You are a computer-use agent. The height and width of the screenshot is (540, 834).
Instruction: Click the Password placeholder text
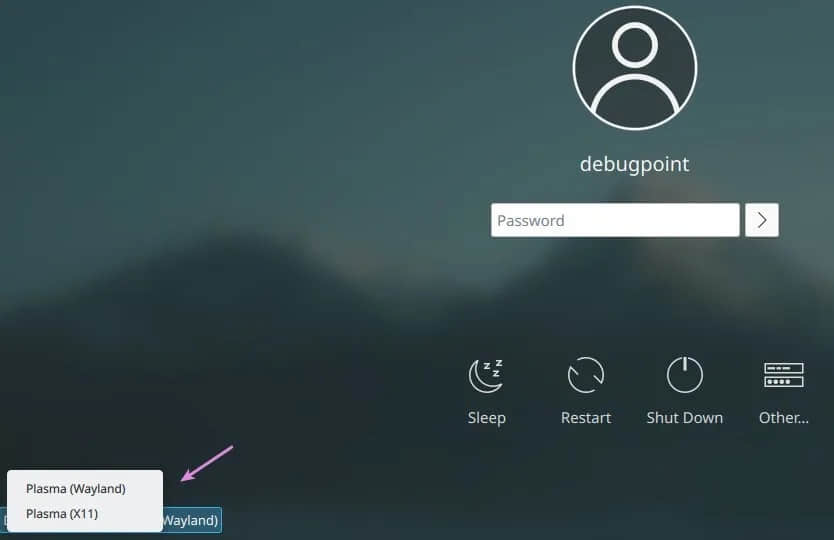[530, 221]
